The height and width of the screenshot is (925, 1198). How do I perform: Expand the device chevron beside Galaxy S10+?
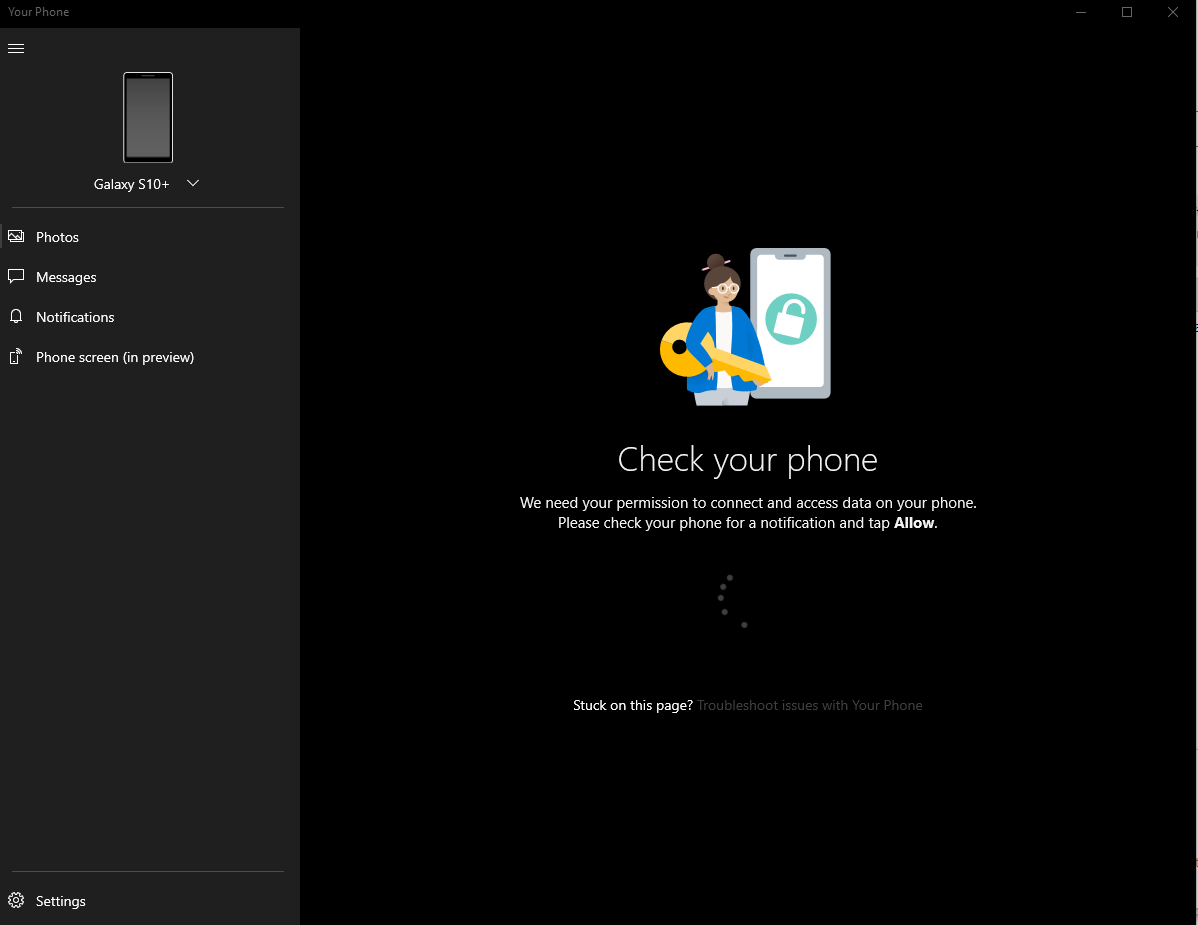click(x=193, y=183)
